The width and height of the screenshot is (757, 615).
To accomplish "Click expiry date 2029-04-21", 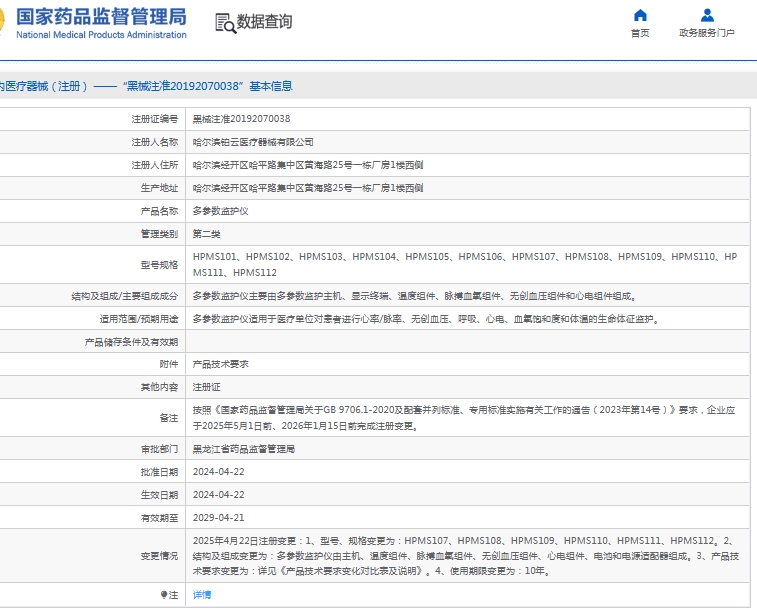I will [x=219, y=517].
